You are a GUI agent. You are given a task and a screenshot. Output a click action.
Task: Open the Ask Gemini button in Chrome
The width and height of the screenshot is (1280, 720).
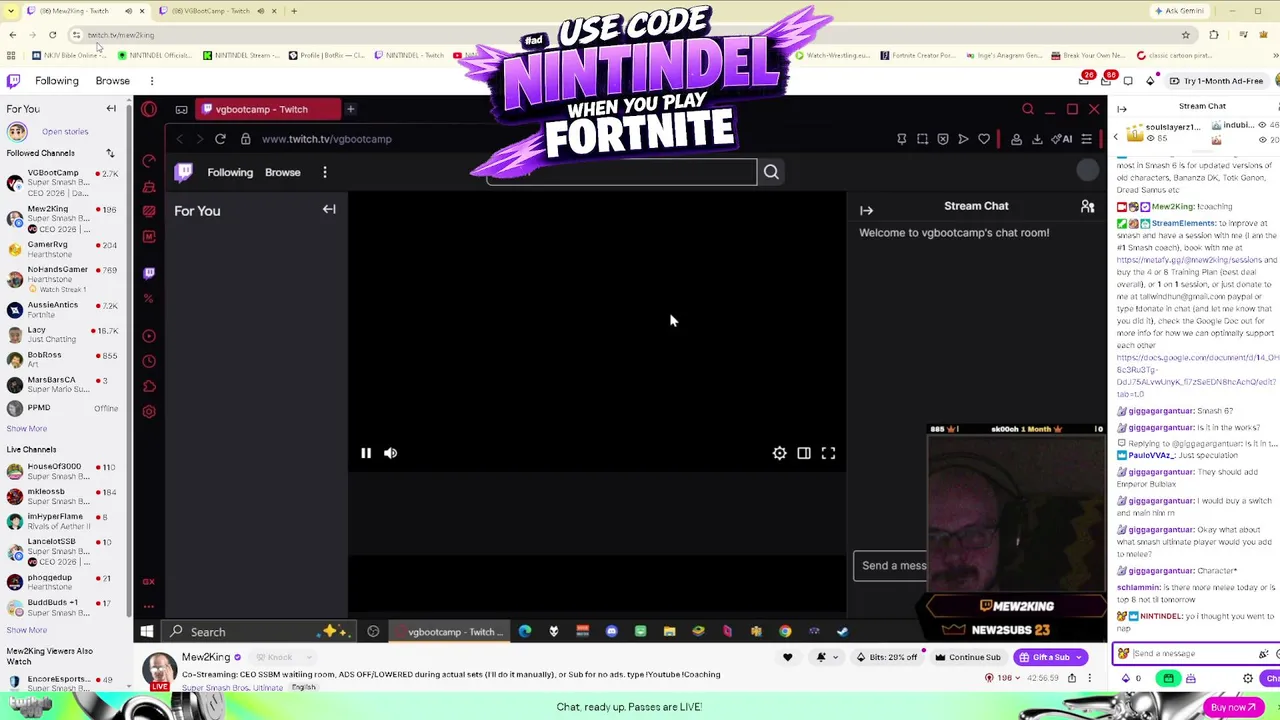(x=1178, y=11)
